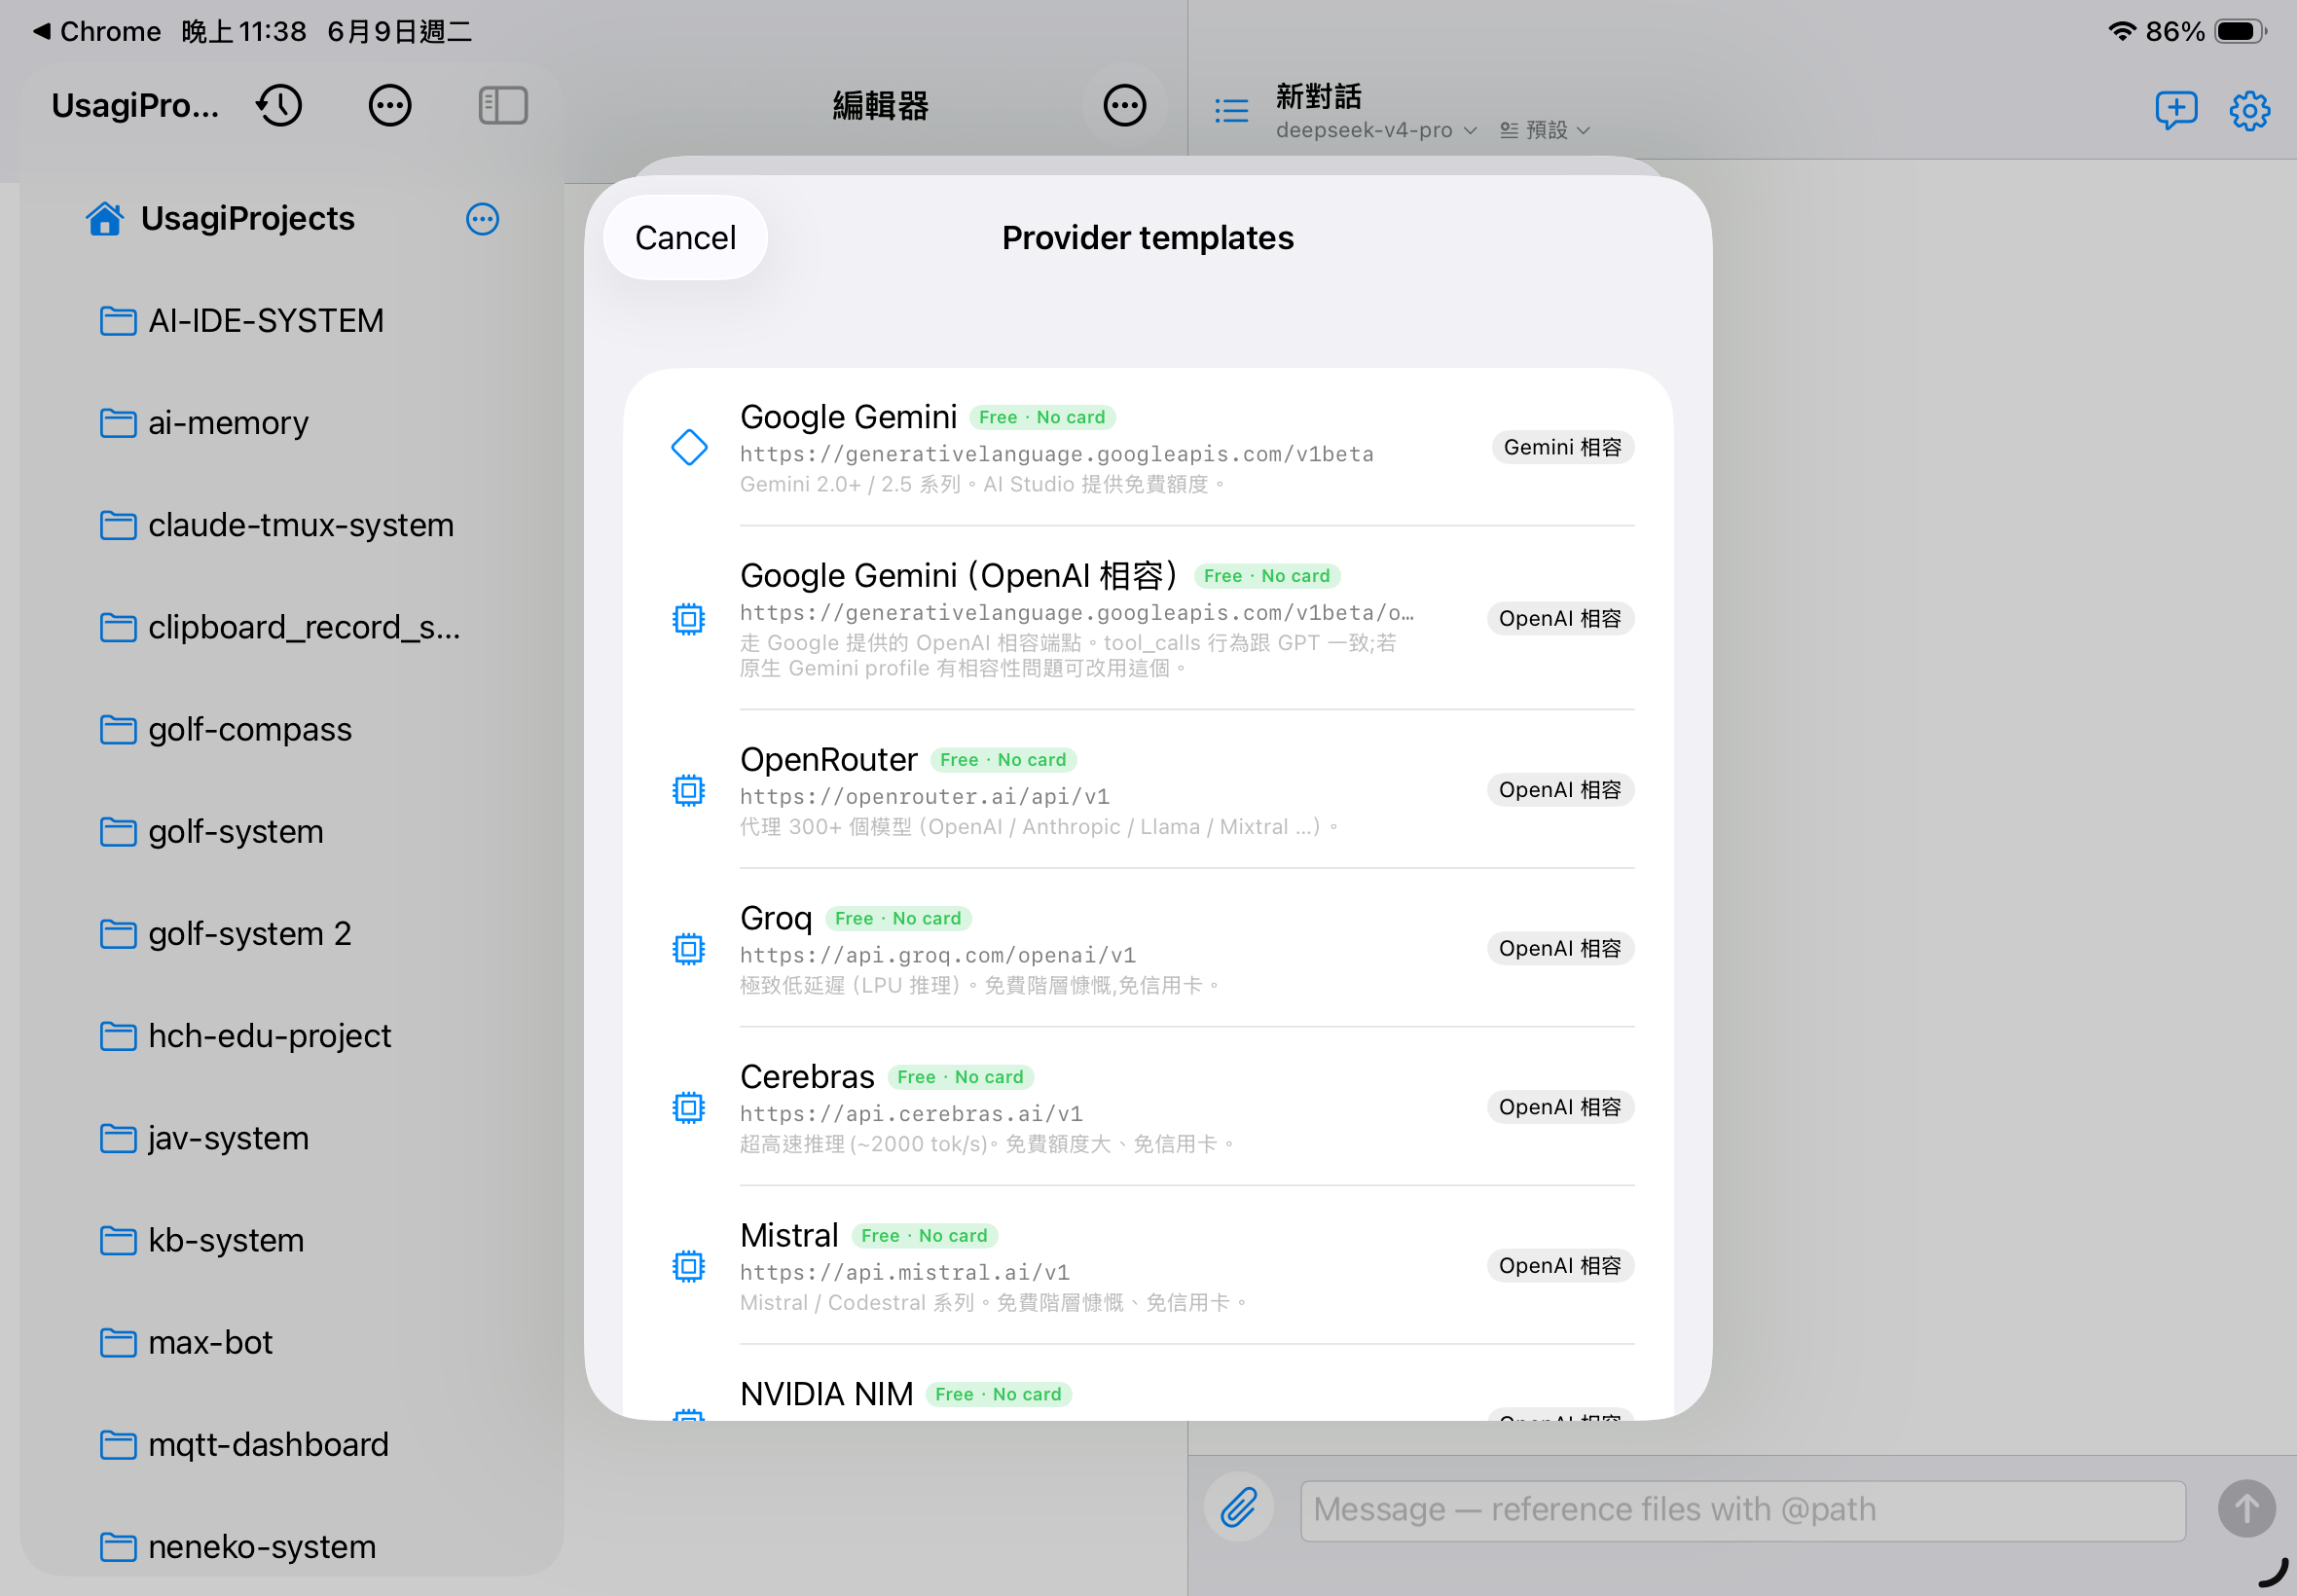The height and width of the screenshot is (1596, 2297).
Task: Click the Free · No card tag on Cerebras
Action: pos(960,1077)
